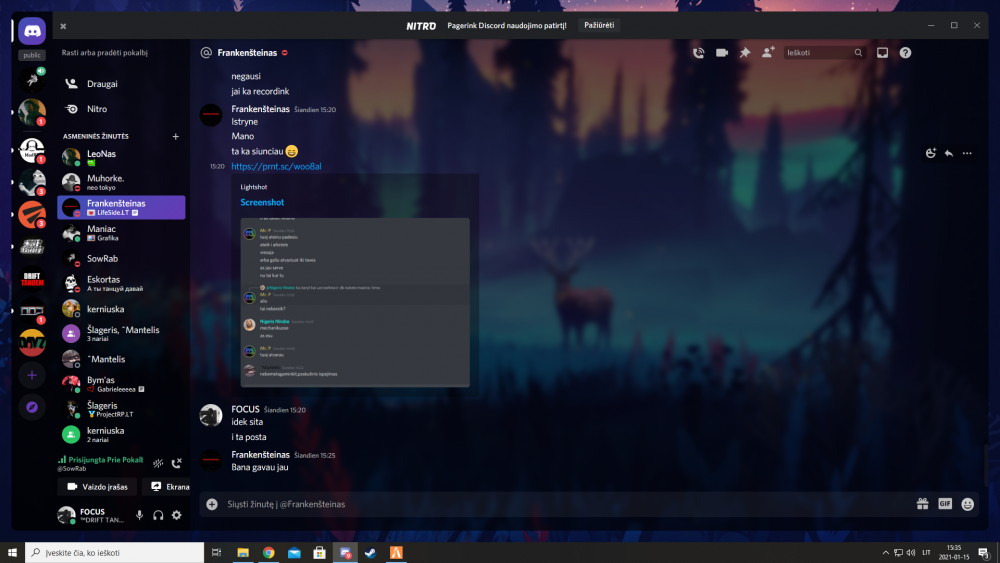The width and height of the screenshot is (1000, 563).
Task: Add friends to DM with the person-plus icon
Action: click(x=768, y=53)
